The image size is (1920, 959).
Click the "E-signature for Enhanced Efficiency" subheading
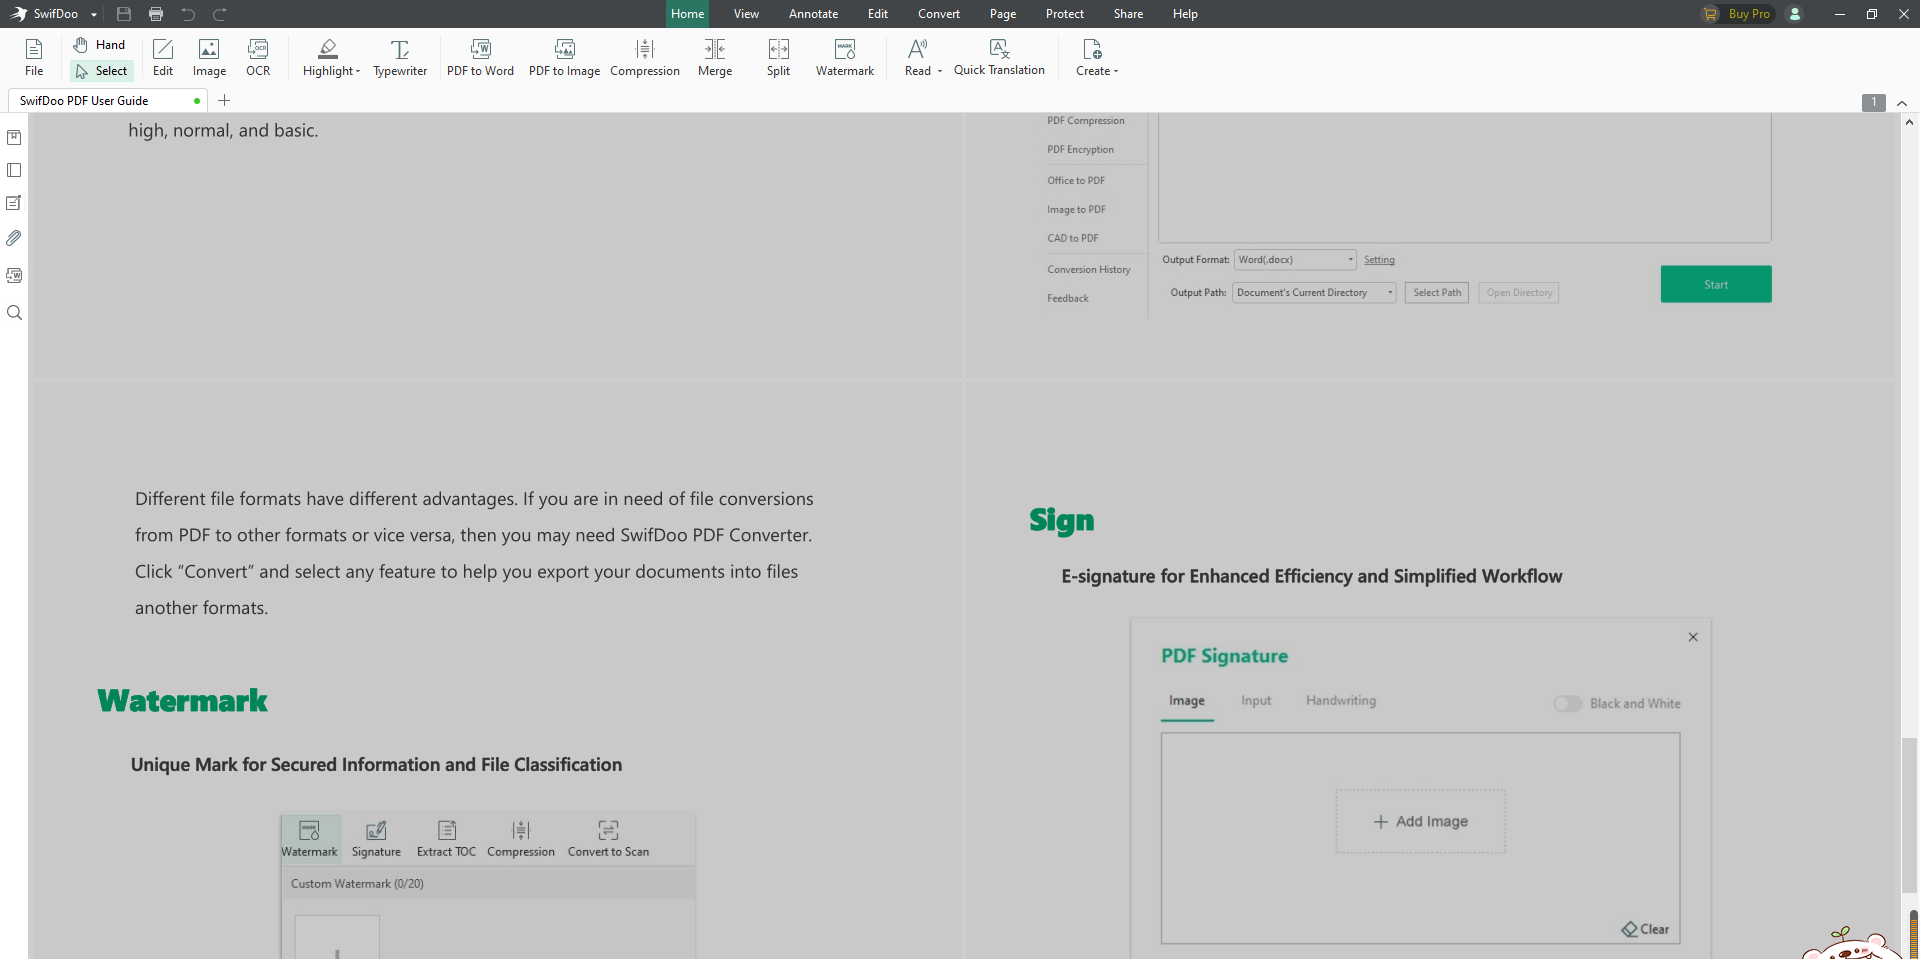tap(1312, 577)
